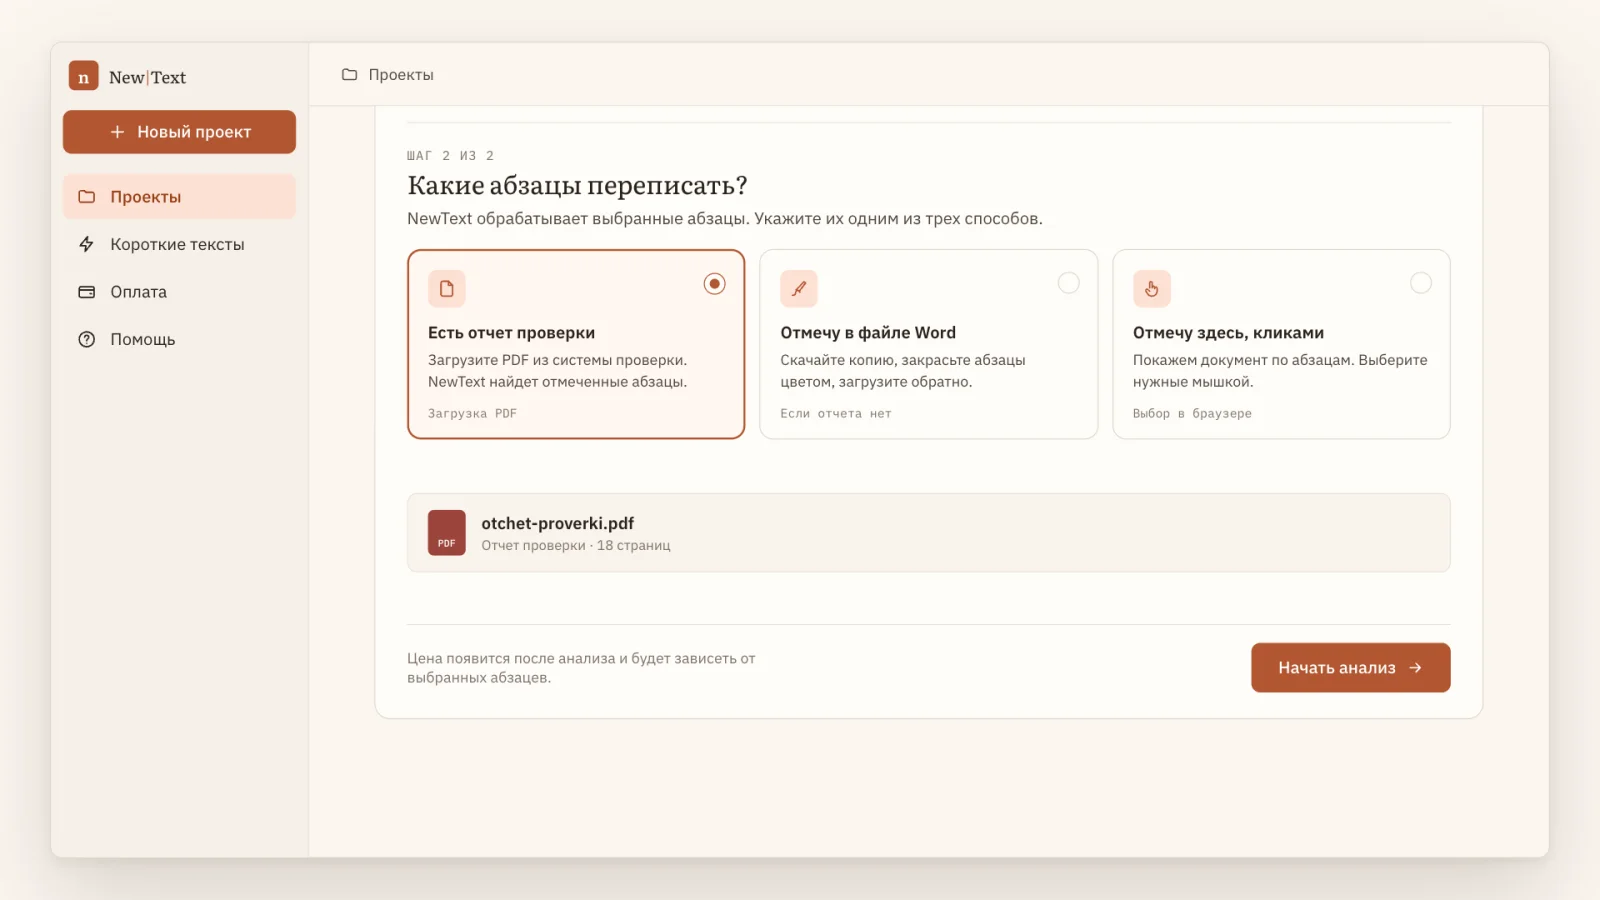This screenshot has height=900, width=1600.
Task: Click the folder icon in the top breadcrumb
Action: (x=349, y=75)
